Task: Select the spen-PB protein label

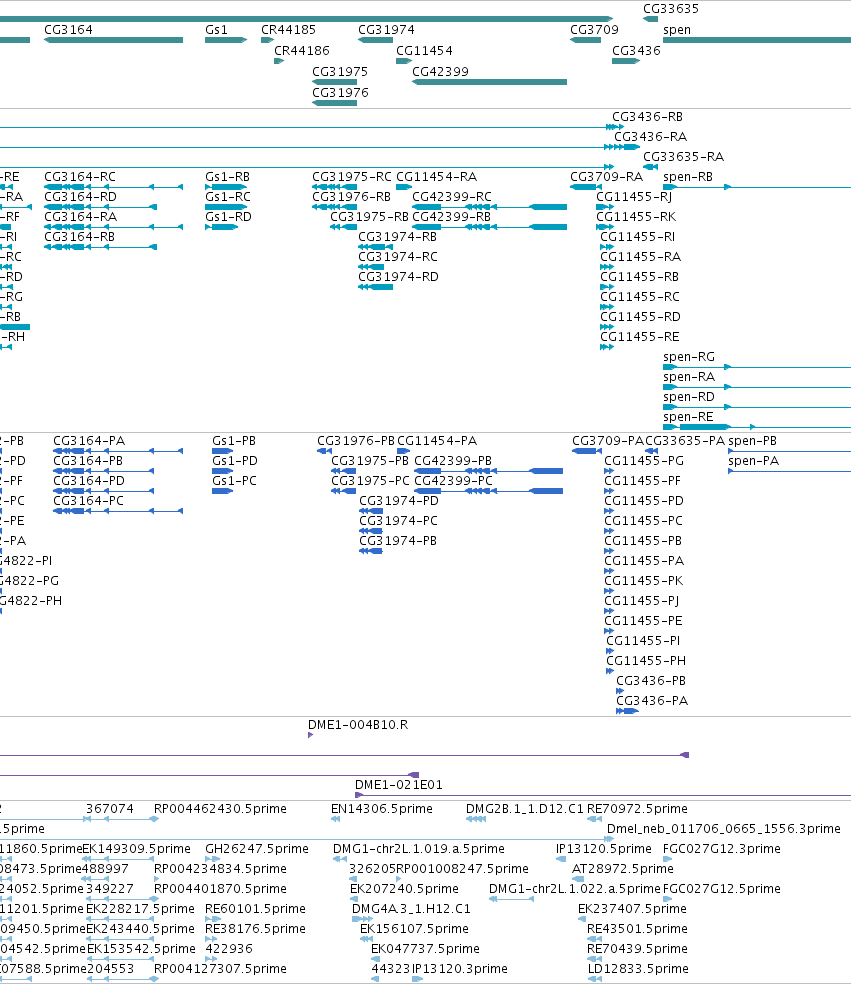Action: pyautogui.click(x=752, y=441)
